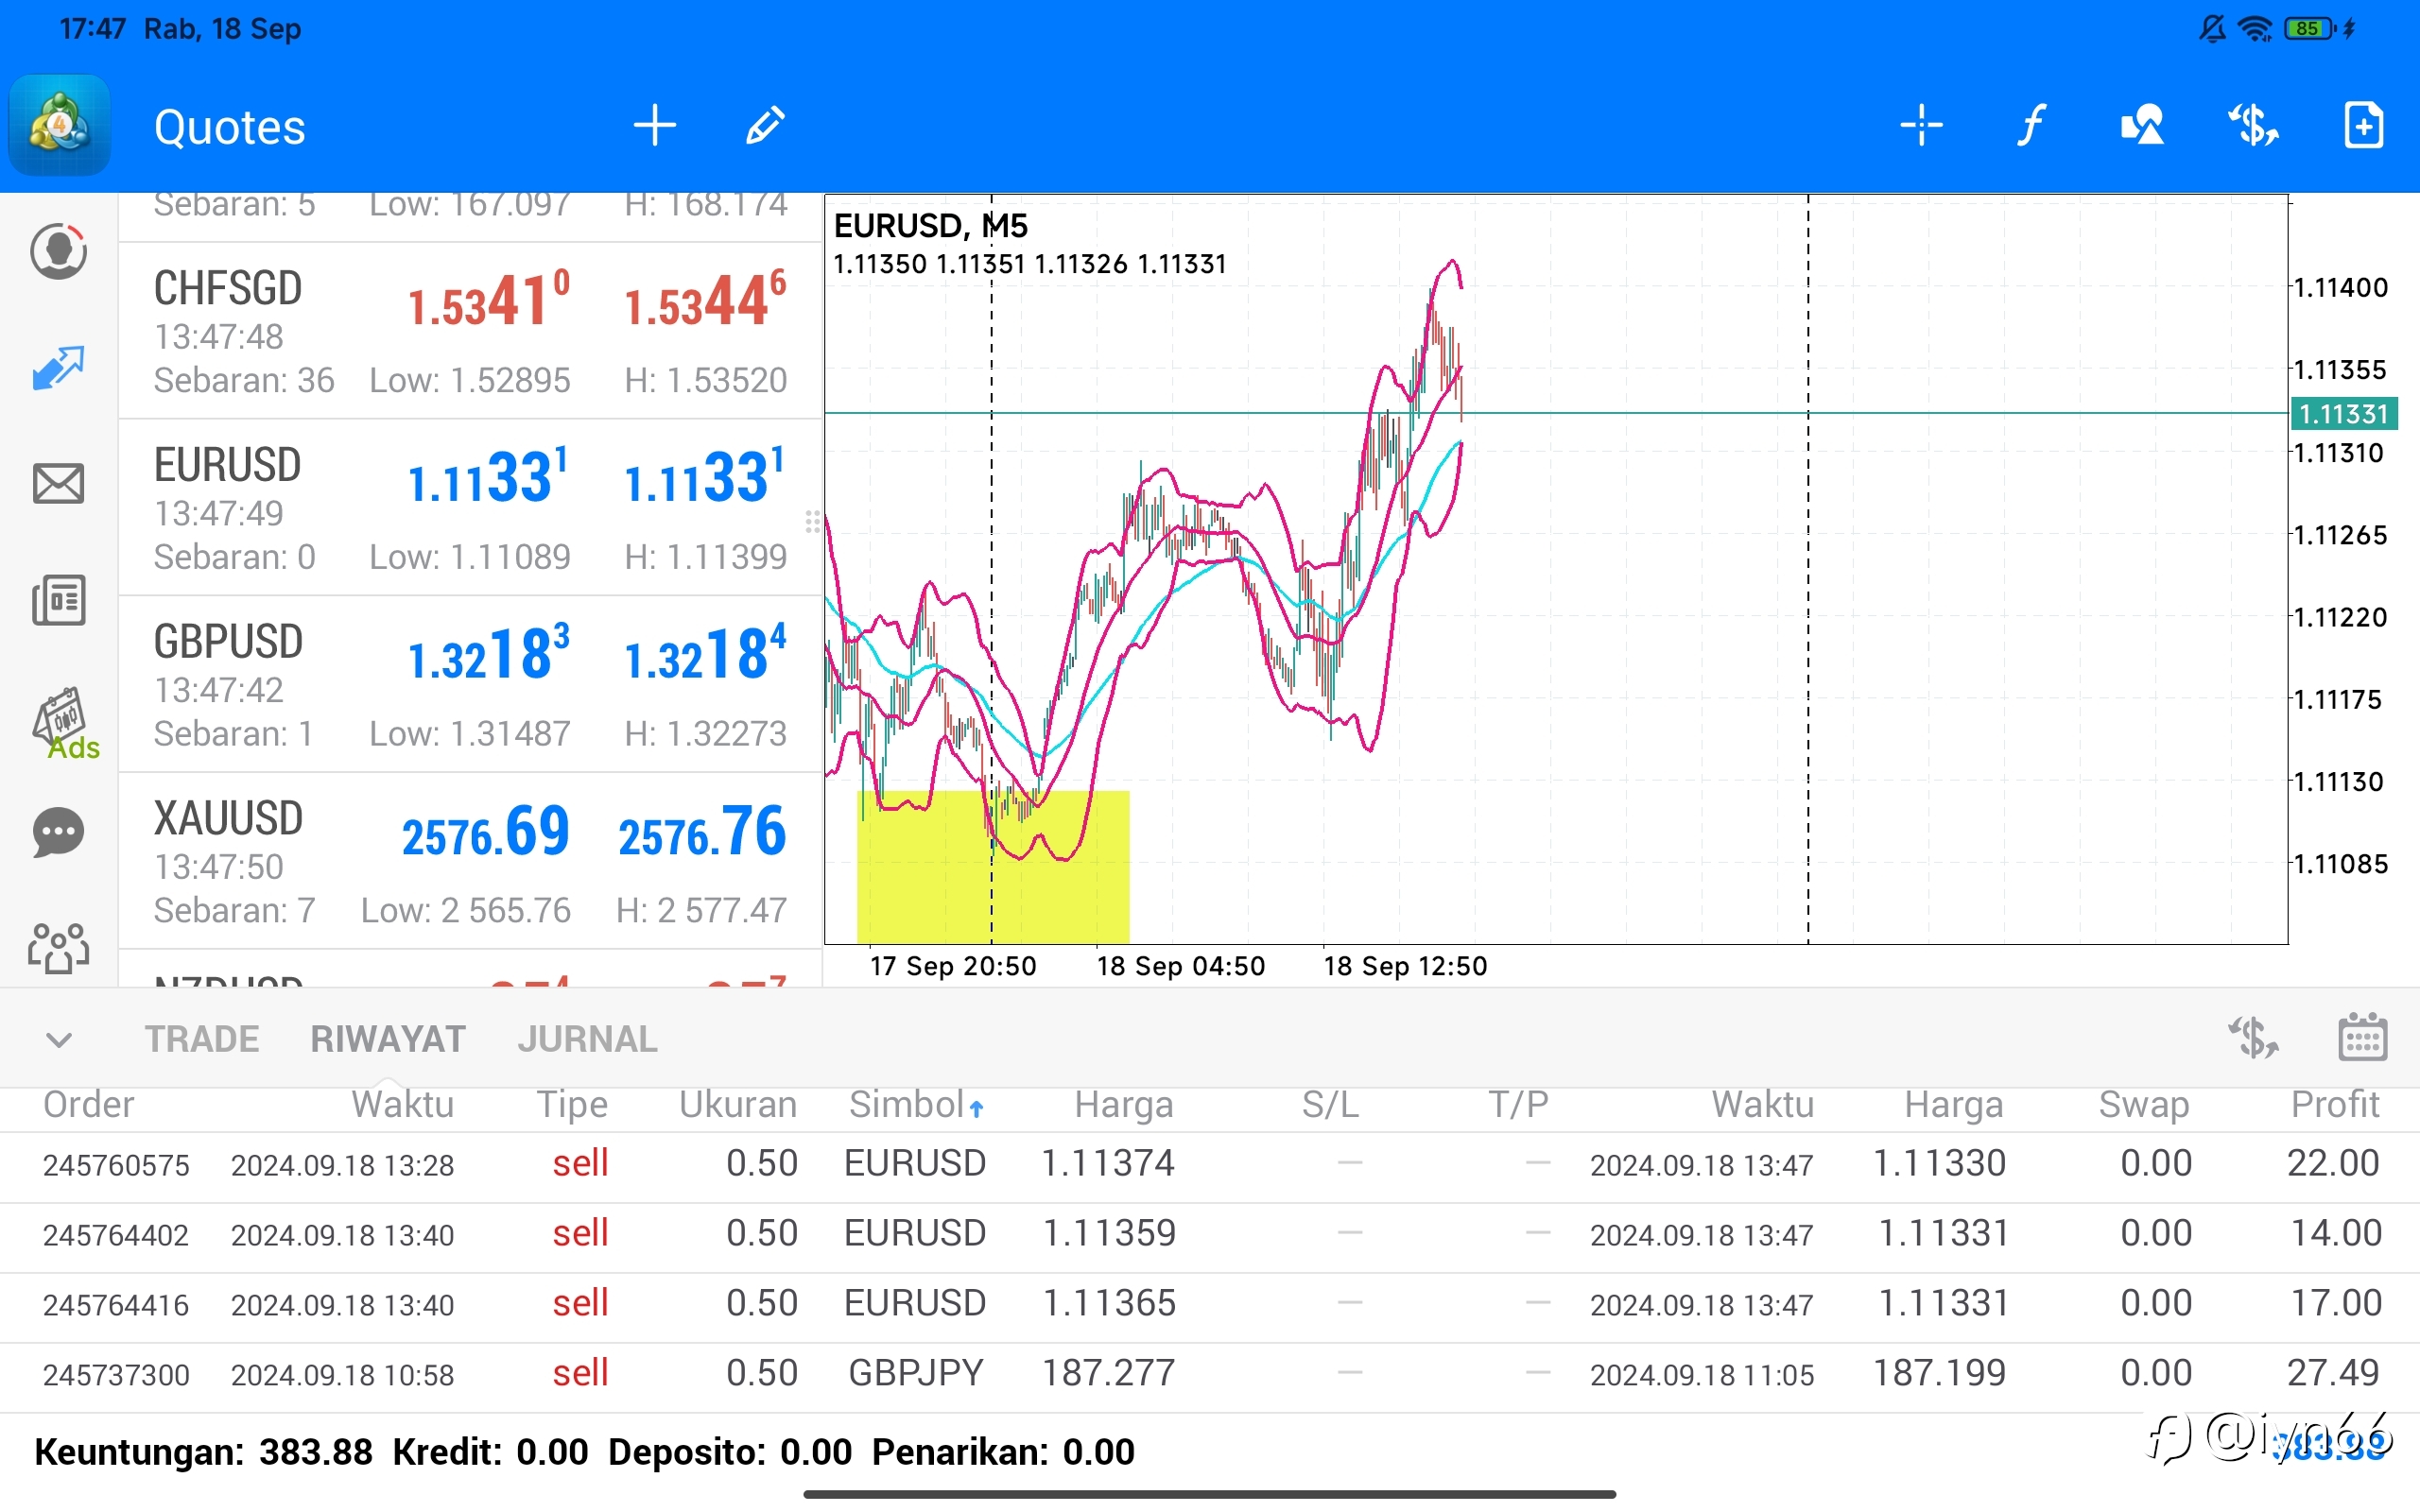This screenshot has width=2420, height=1512.
Task: Switch to the JURNAL tab
Action: 588,1040
